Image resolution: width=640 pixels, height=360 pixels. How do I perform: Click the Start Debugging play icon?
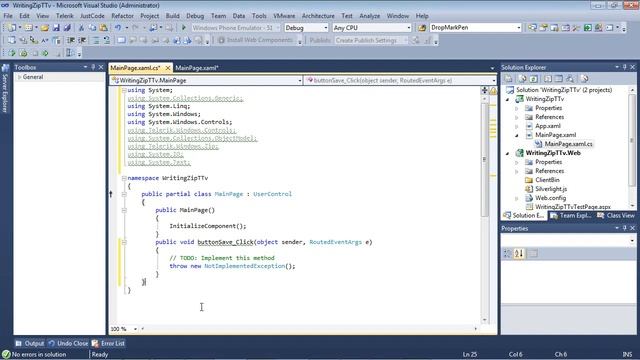click(184, 28)
